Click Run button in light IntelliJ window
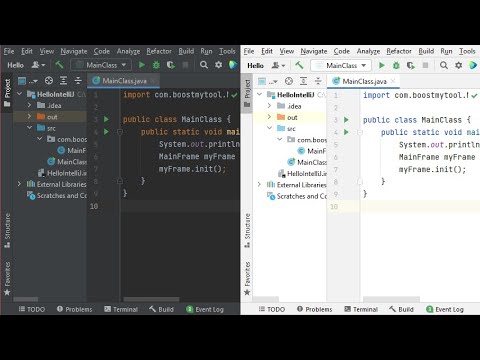The width and height of the screenshot is (480, 360). [x=382, y=65]
